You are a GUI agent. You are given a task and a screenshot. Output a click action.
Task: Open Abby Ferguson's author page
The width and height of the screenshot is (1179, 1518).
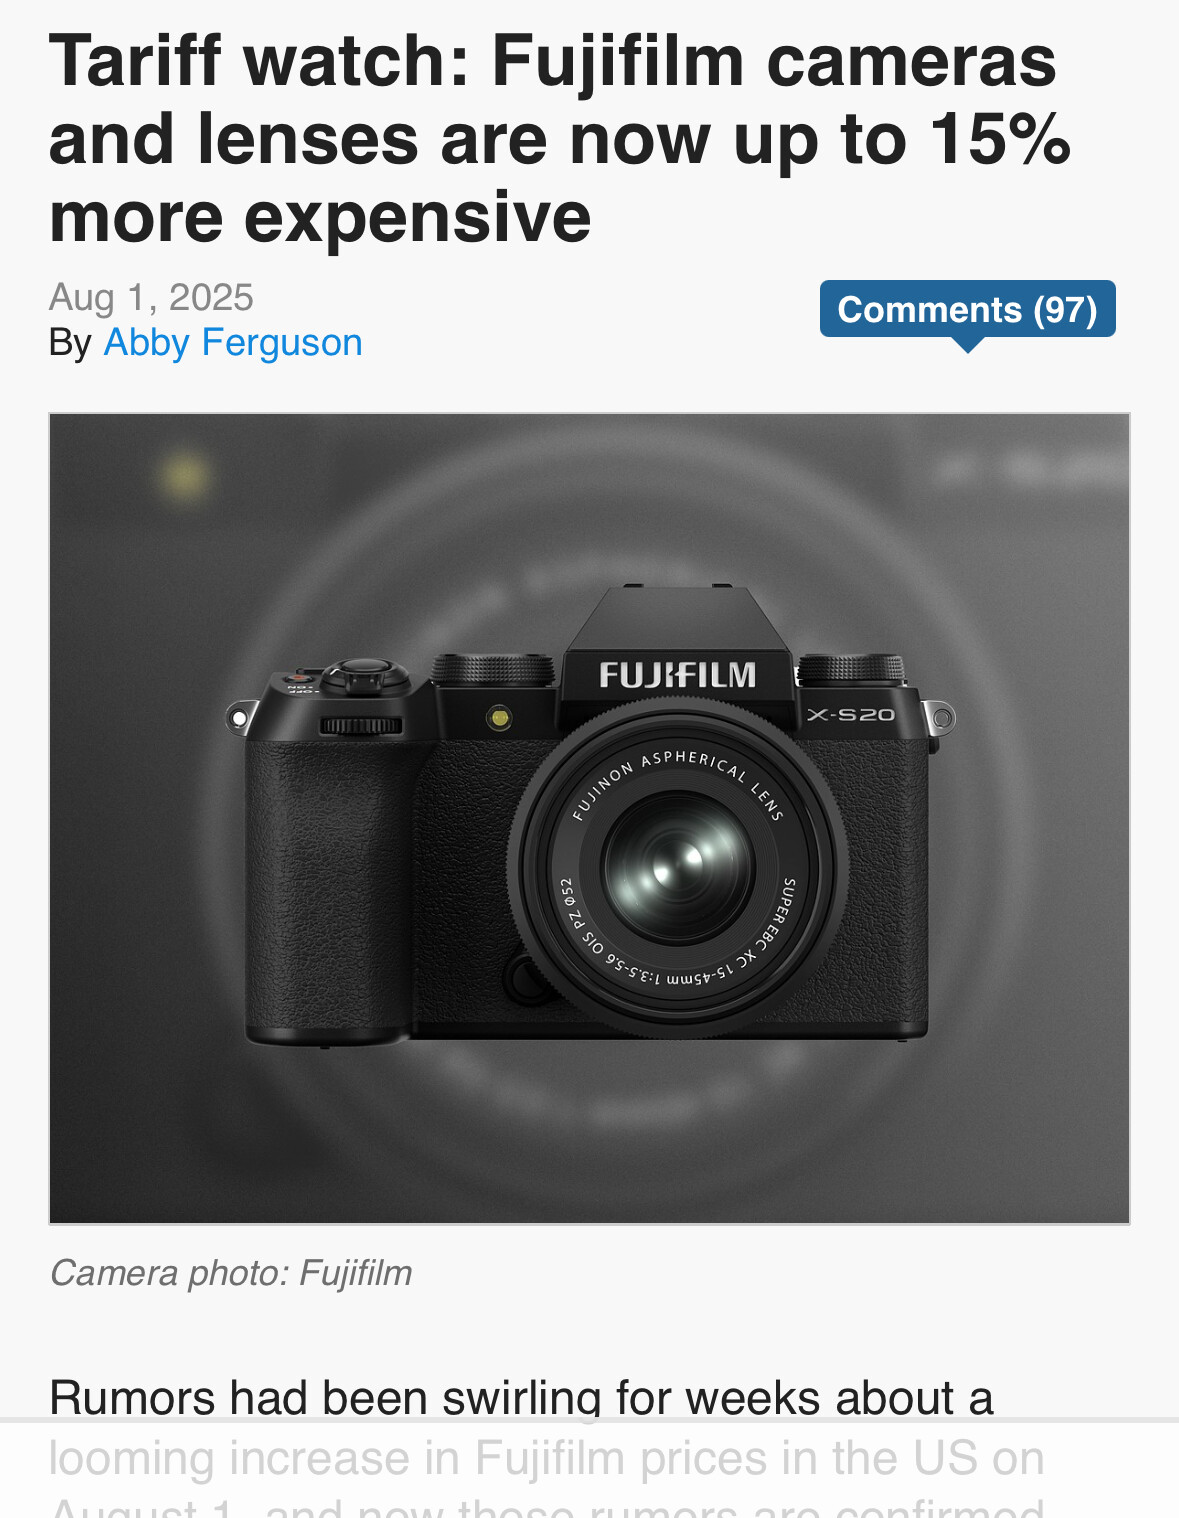(232, 343)
